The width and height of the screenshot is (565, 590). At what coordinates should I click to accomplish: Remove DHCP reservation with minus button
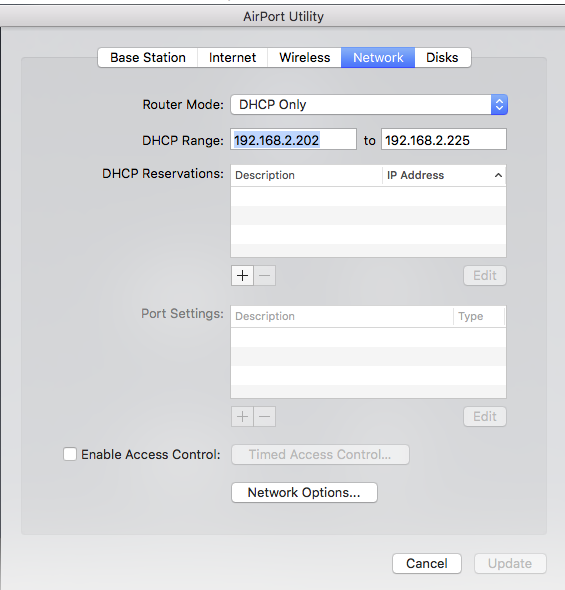[265, 275]
